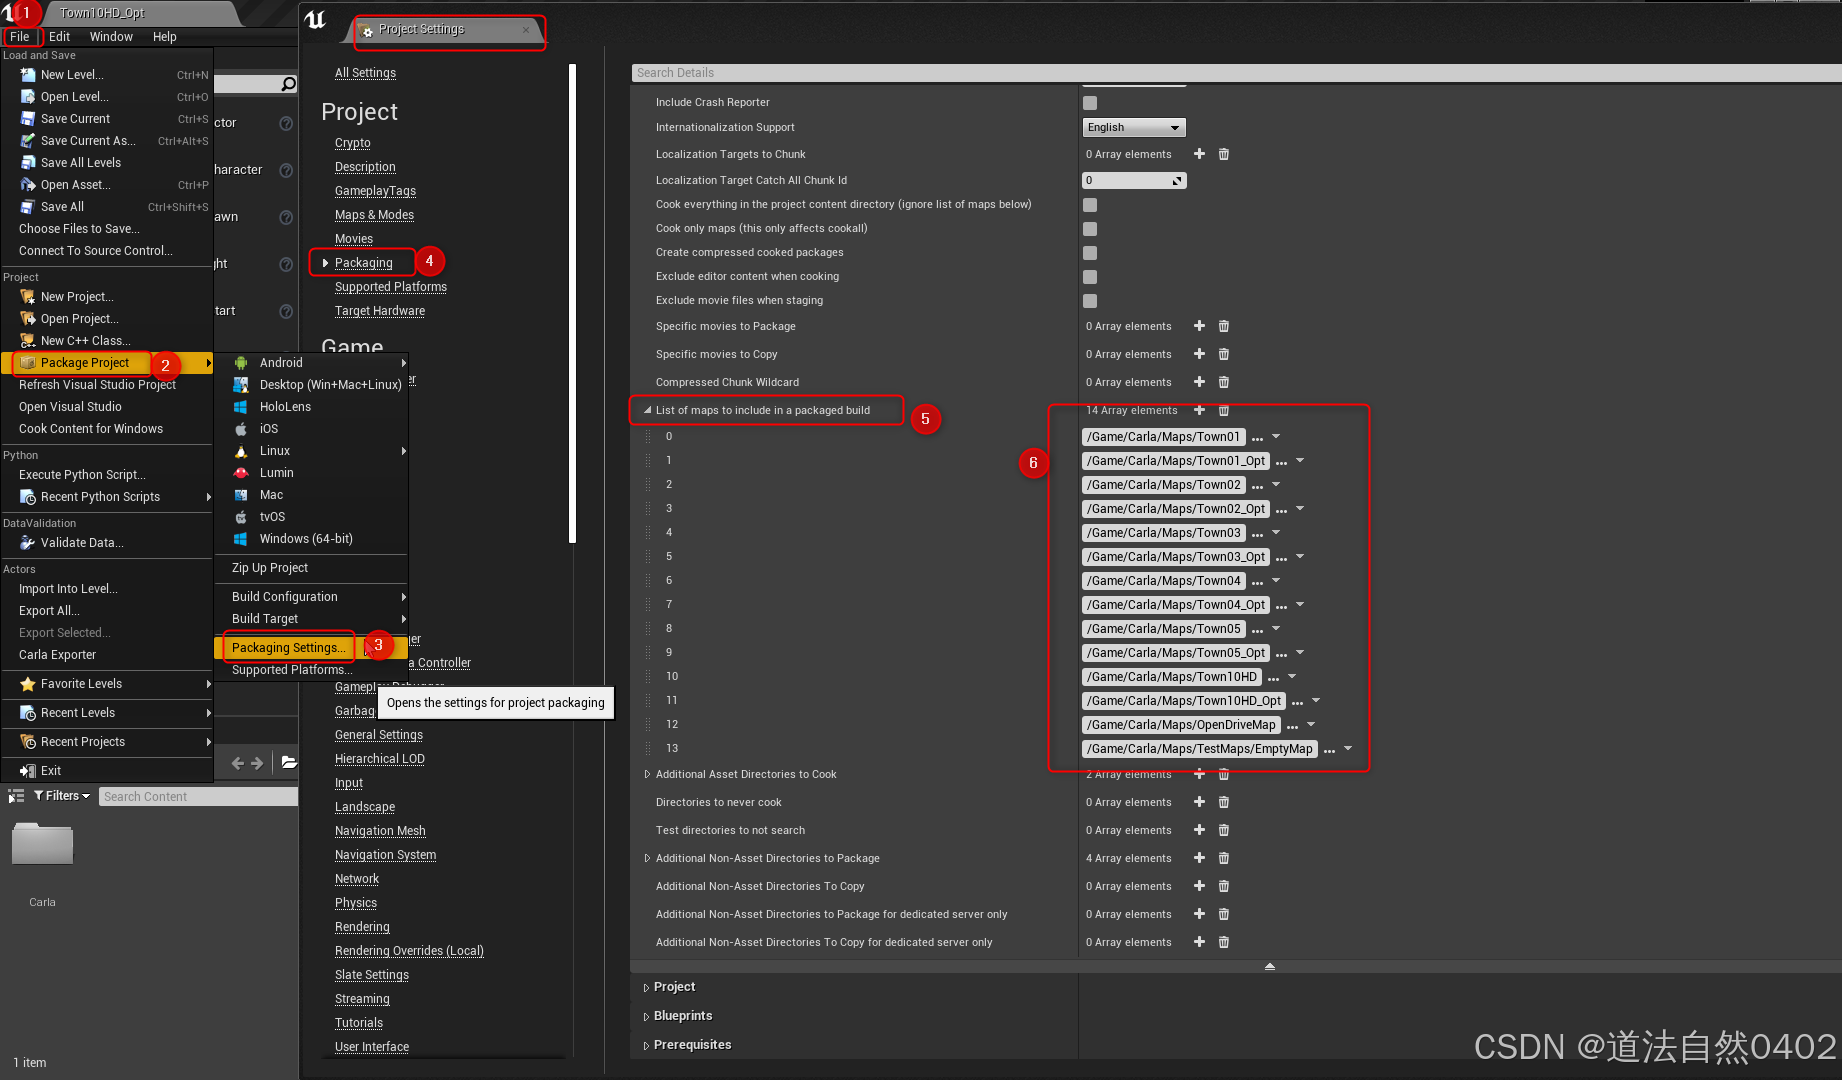
Task: Add element to Localization Targets to Chunk
Action: 1199,154
